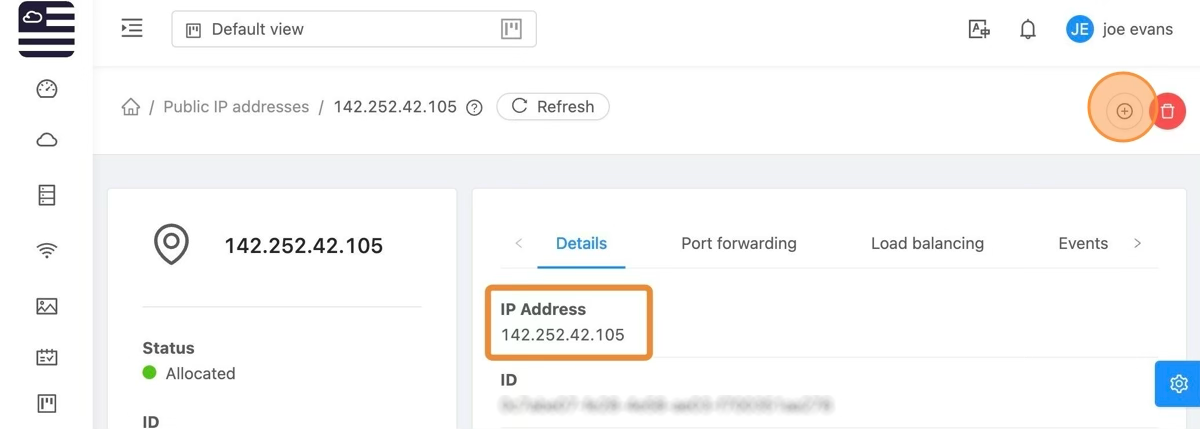Open the Default view dropdown
The image size is (1200, 429).
[x=354, y=30]
